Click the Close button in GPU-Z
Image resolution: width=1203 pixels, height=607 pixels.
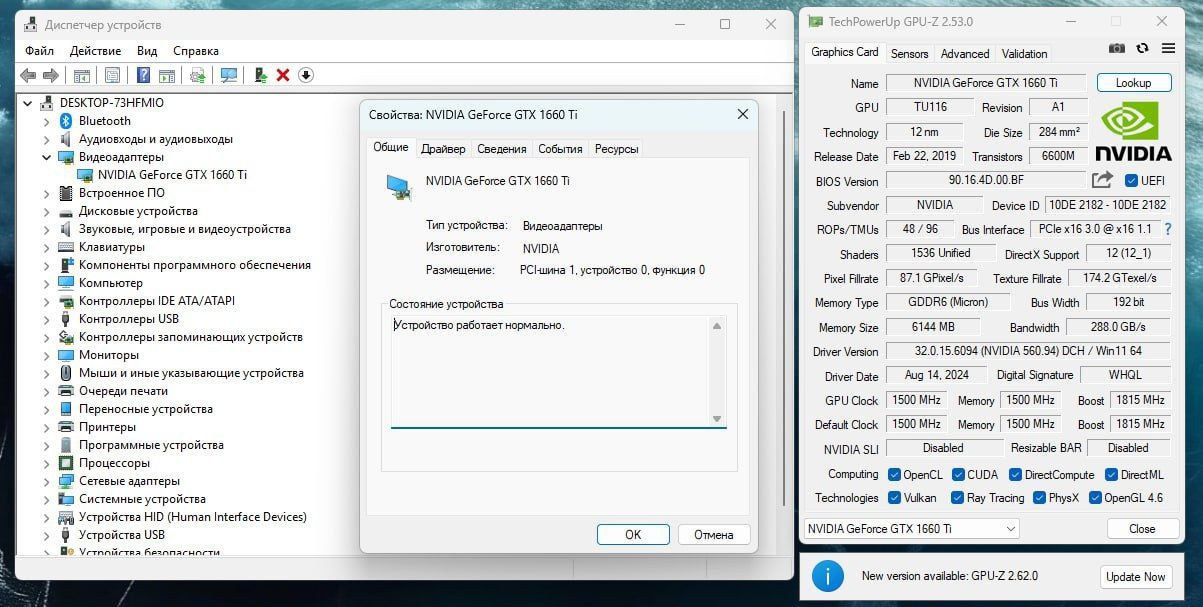[x=1142, y=528]
